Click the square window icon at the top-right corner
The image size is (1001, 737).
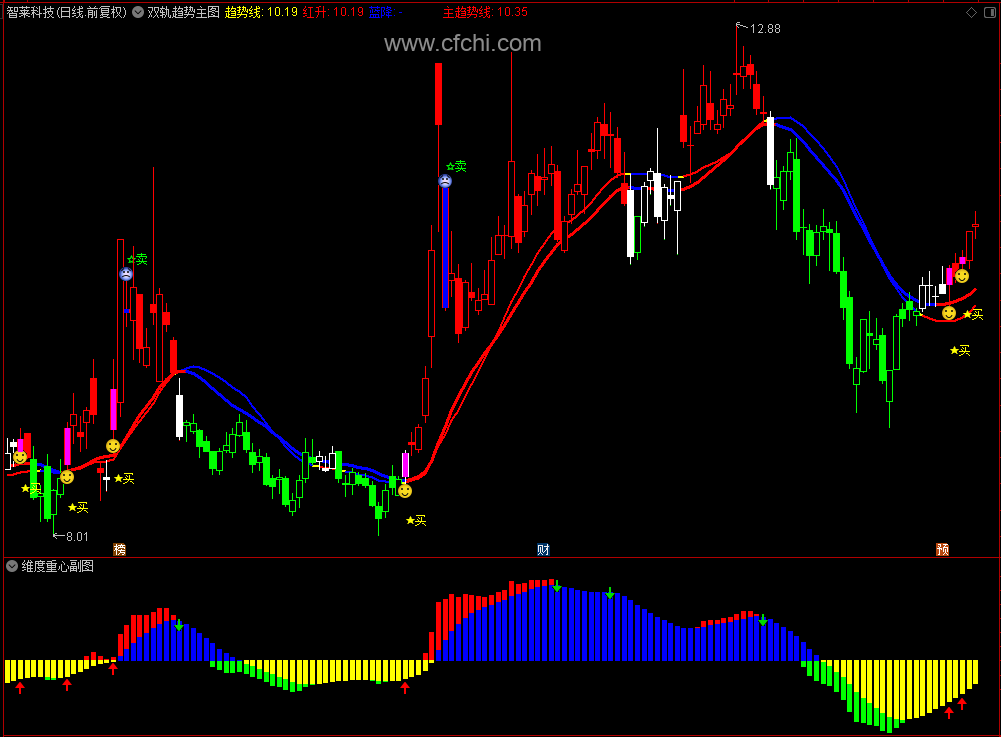pyautogui.click(x=990, y=12)
